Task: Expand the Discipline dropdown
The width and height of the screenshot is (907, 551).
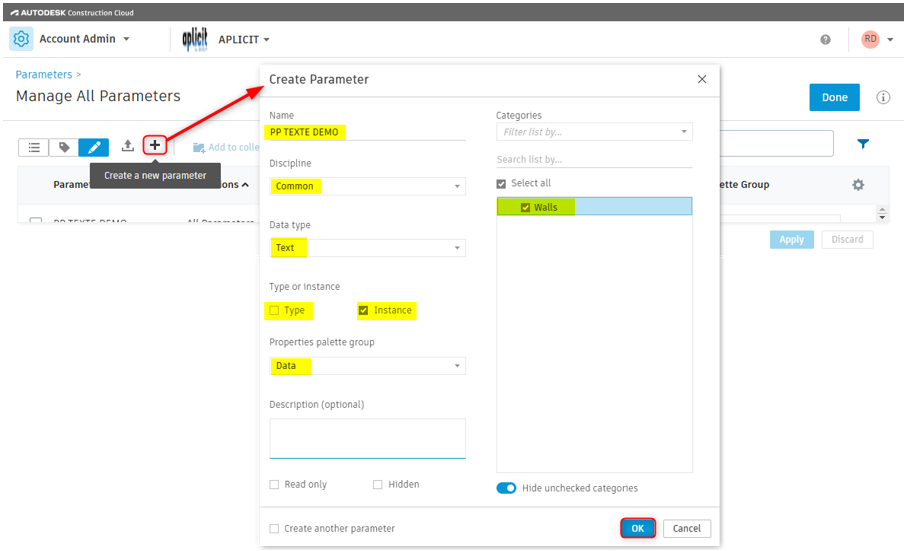Action: 367,186
